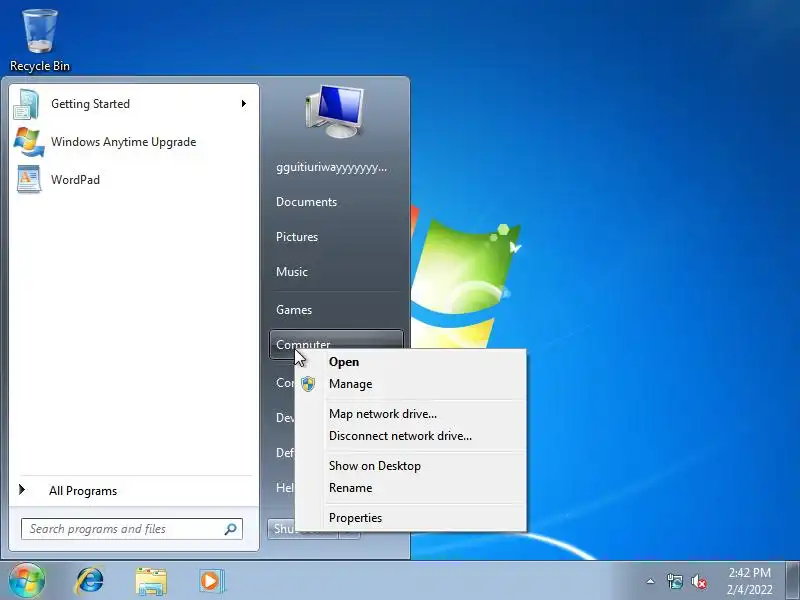Click All Programs label
The width and height of the screenshot is (800, 600).
point(83,491)
